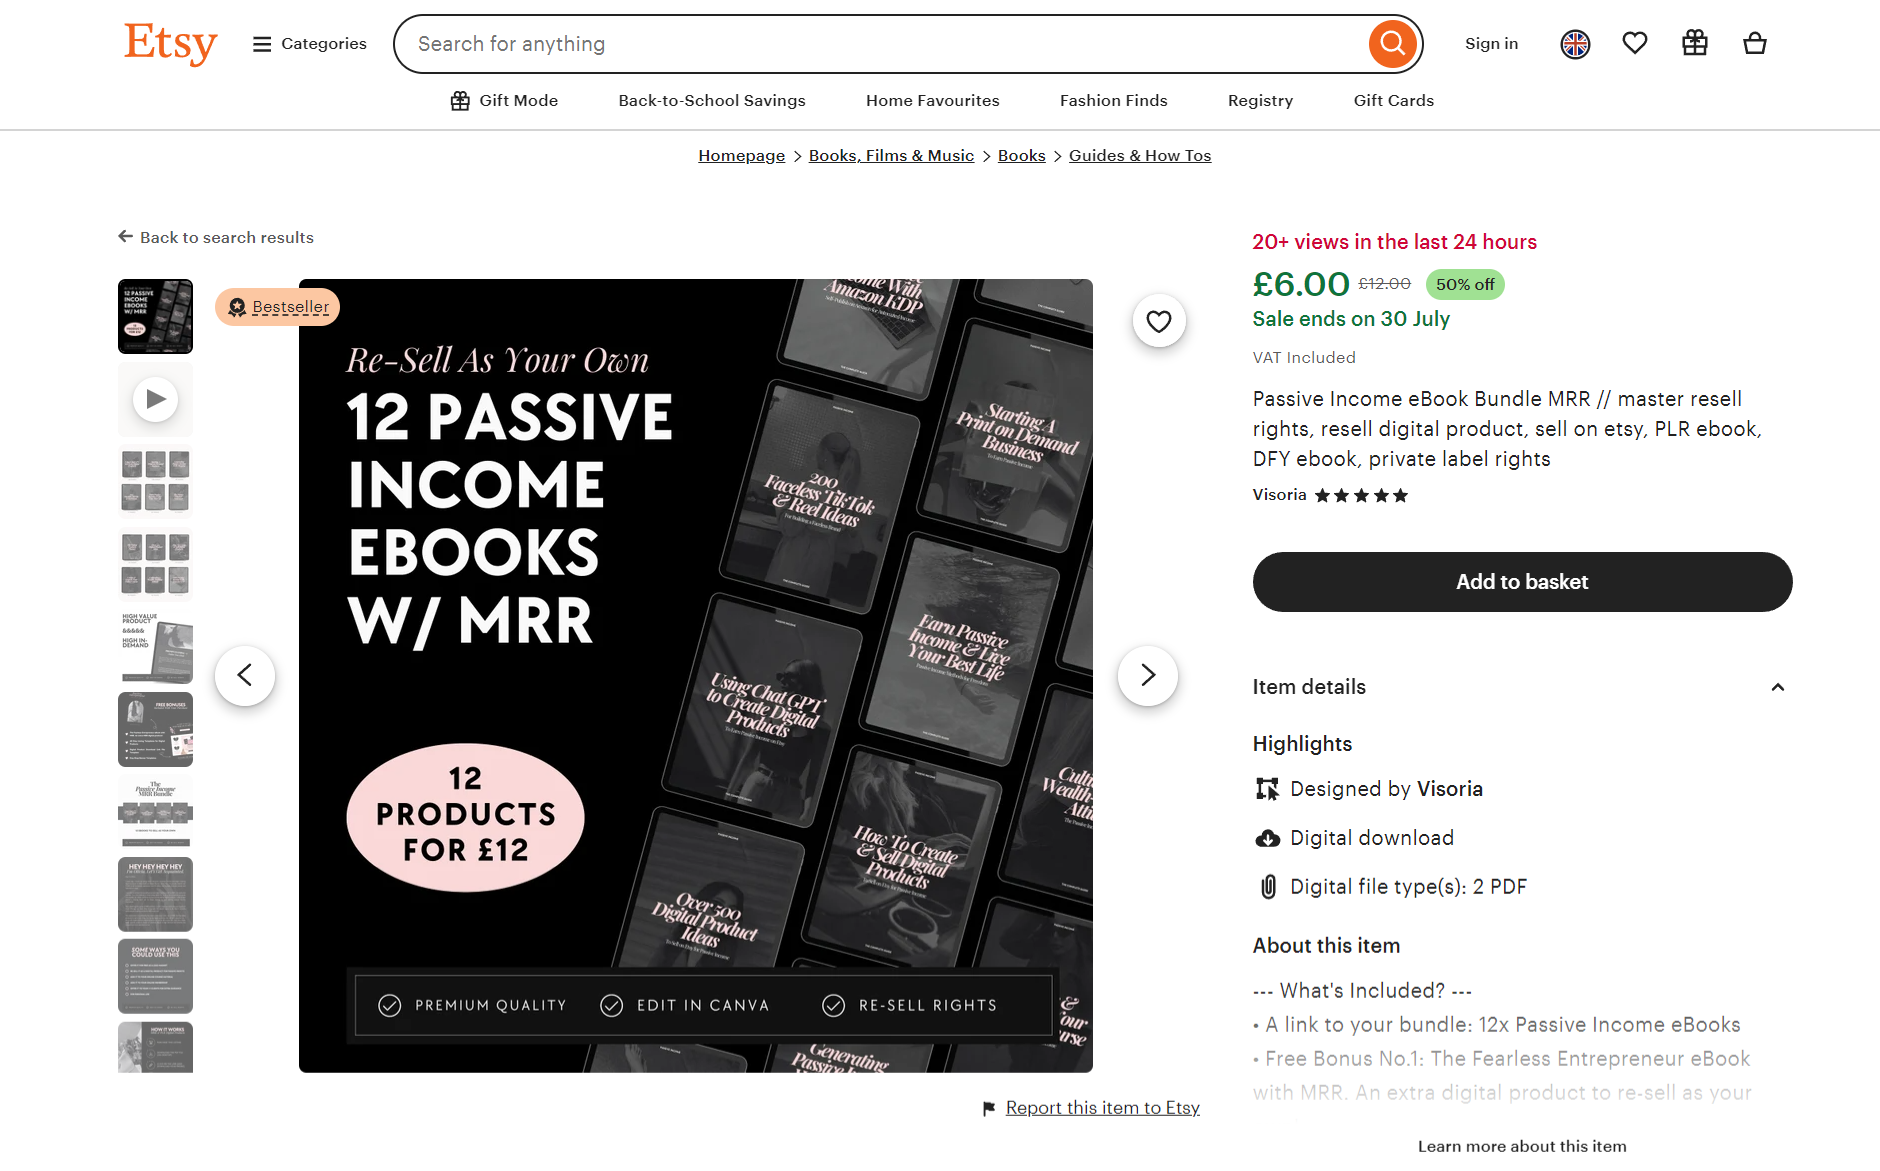
Task: Open the gifts icon in the header
Action: click(1694, 42)
